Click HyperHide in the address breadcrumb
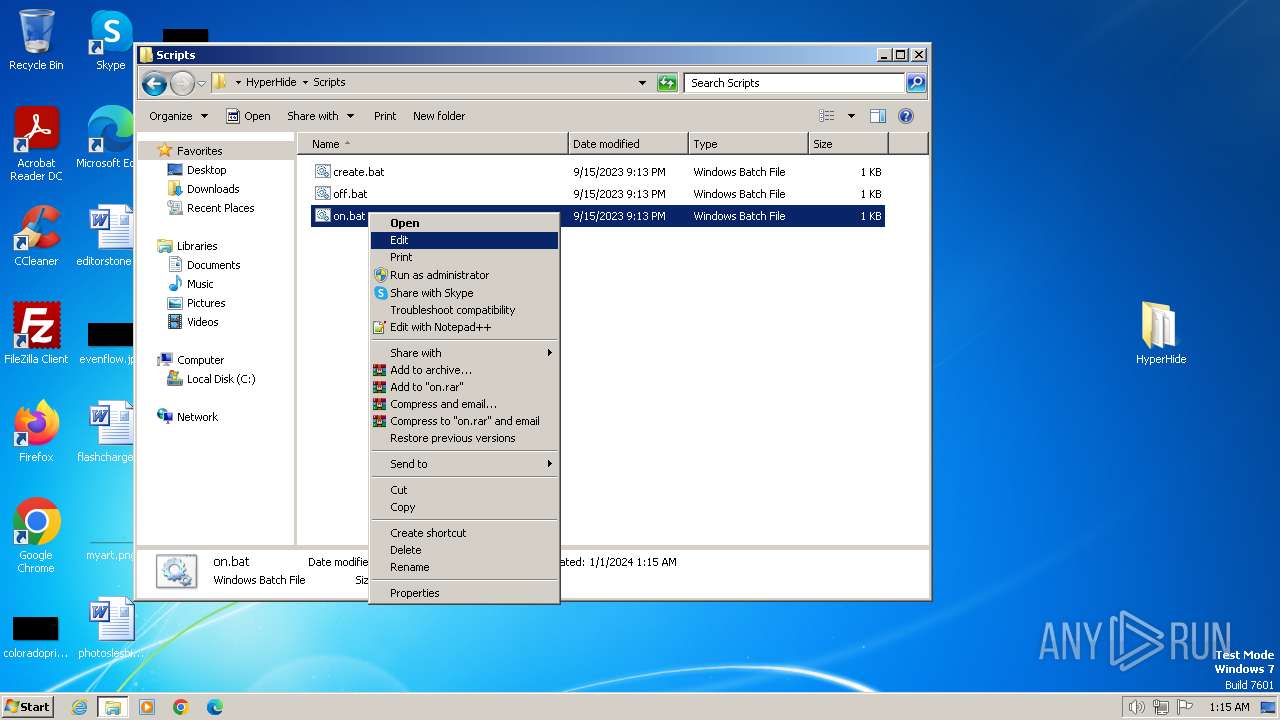 pos(271,83)
